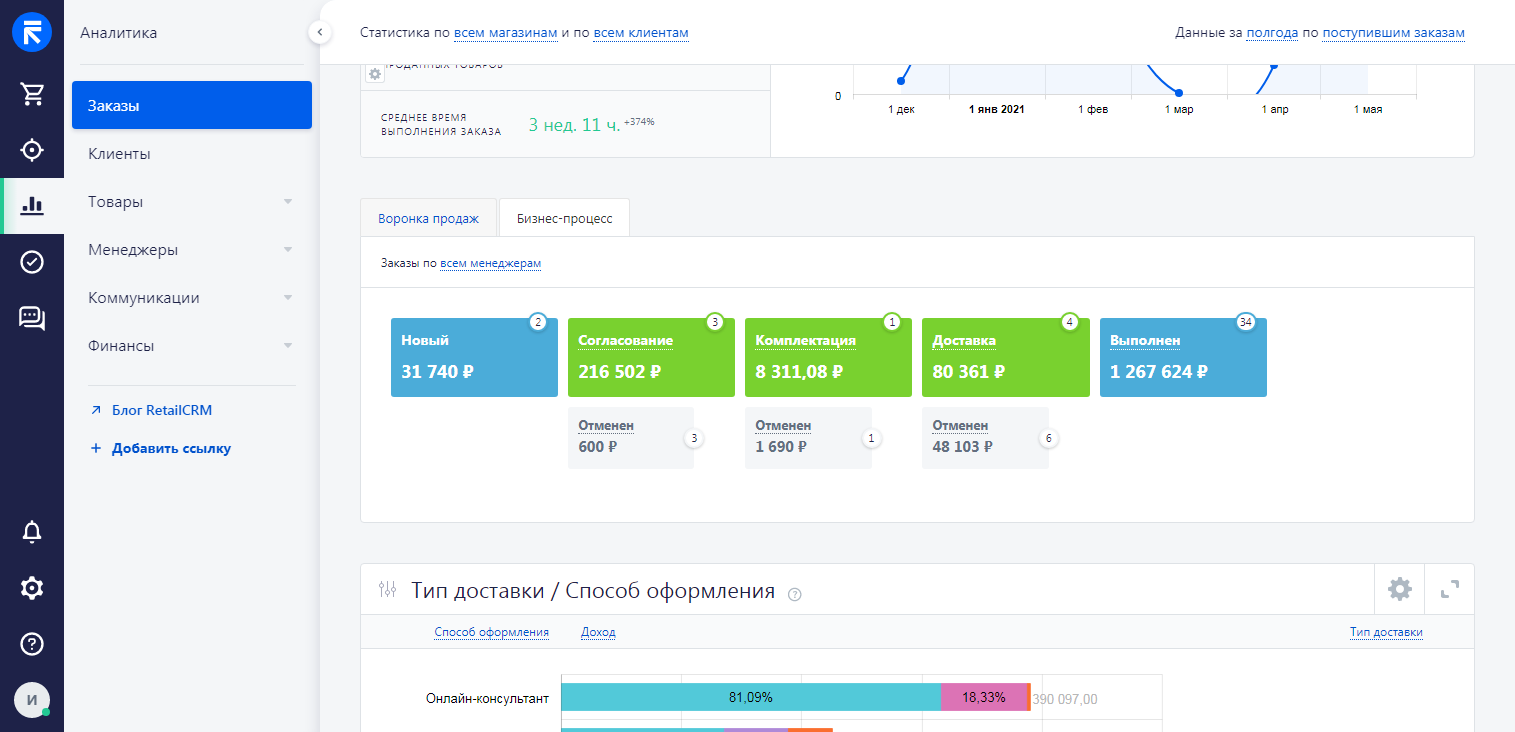Expand the Менеджеры menu section
The height and width of the screenshot is (732, 1515).
(x=287, y=250)
